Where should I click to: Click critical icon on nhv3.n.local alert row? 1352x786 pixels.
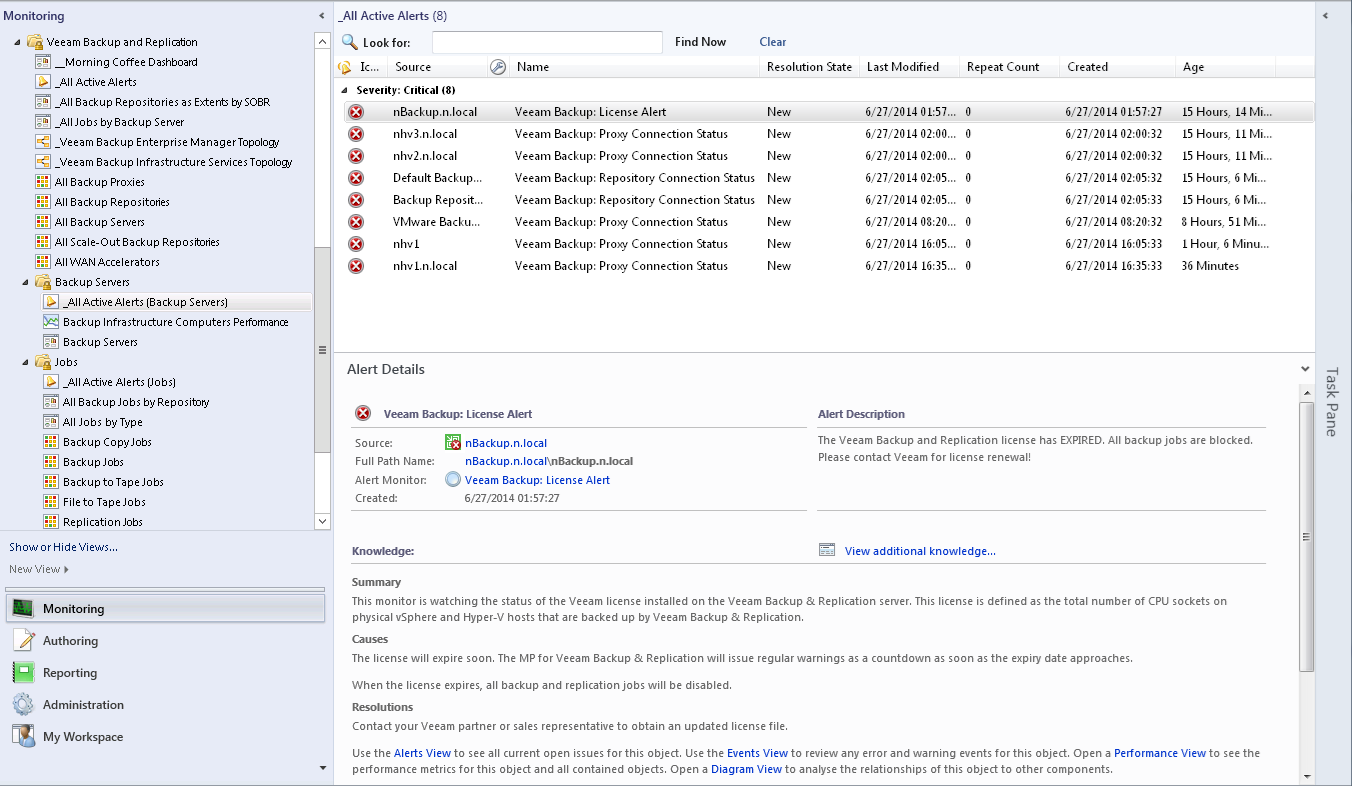pyautogui.click(x=356, y=134)
